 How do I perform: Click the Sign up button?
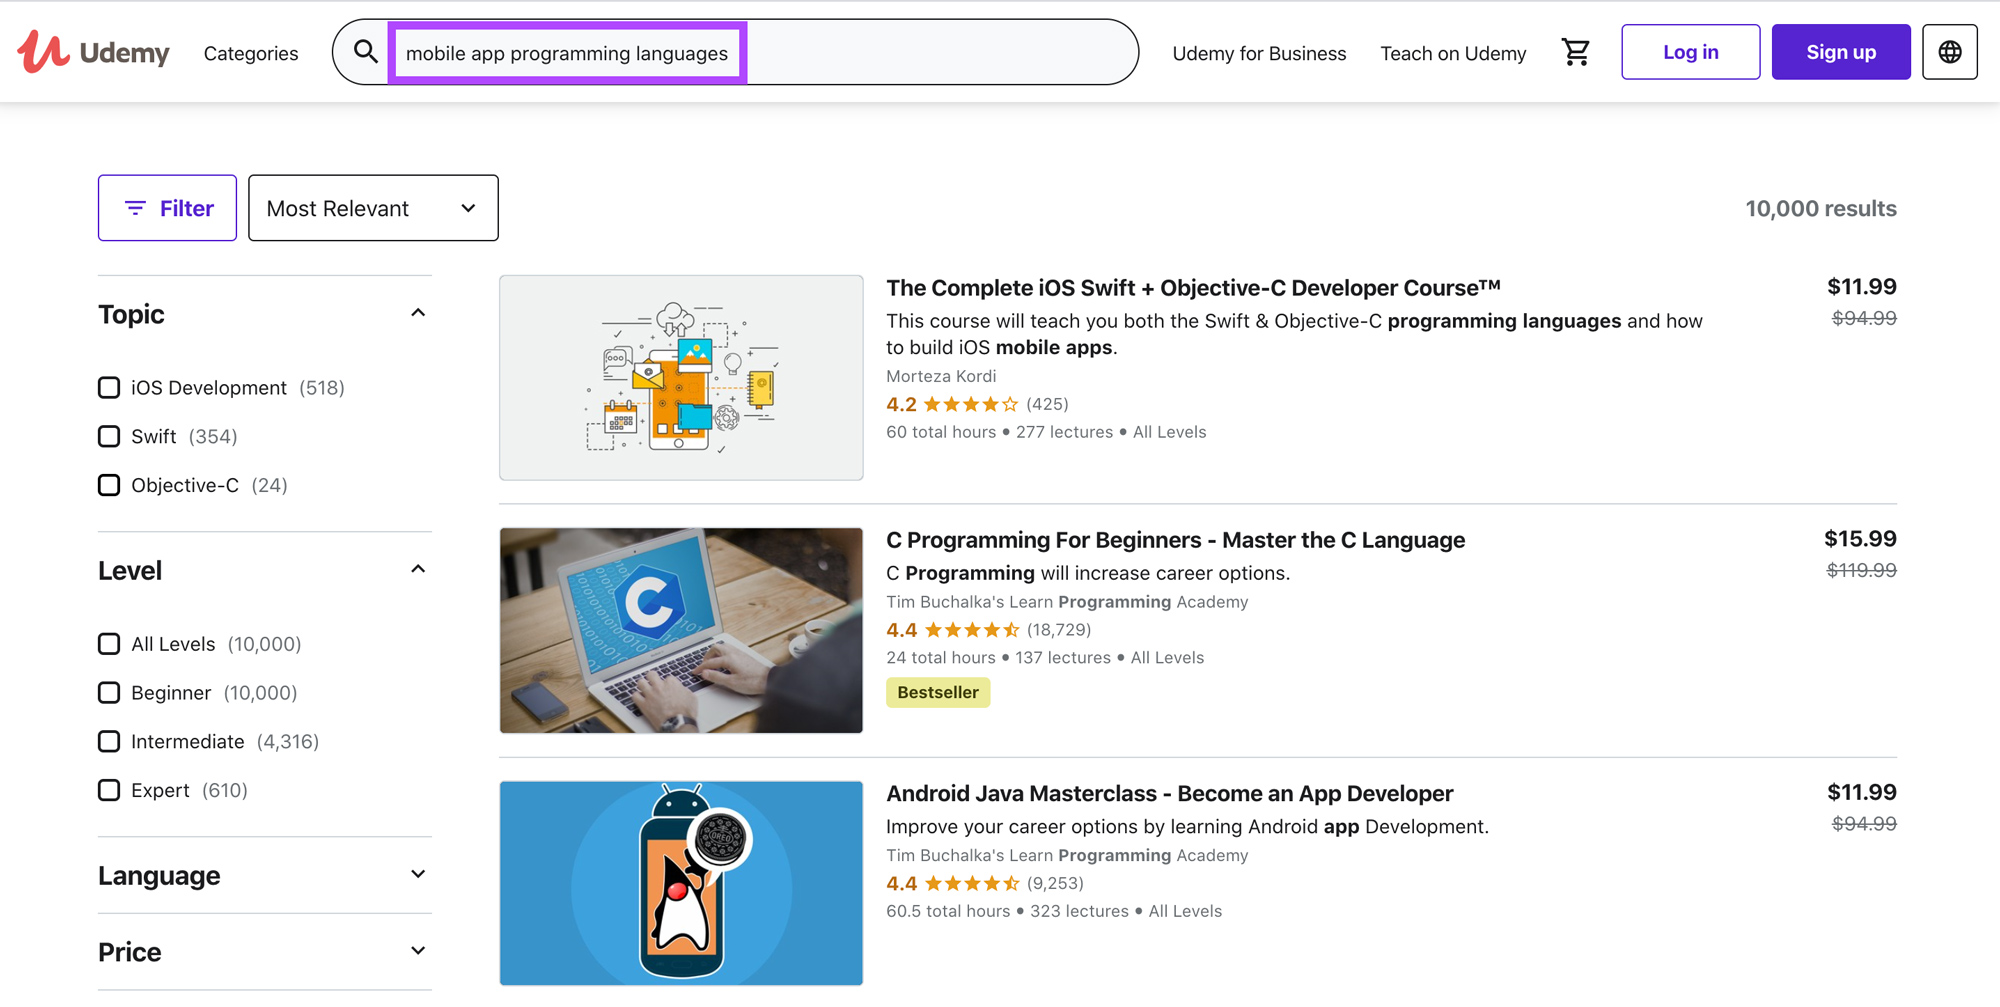click(1840, 52)
